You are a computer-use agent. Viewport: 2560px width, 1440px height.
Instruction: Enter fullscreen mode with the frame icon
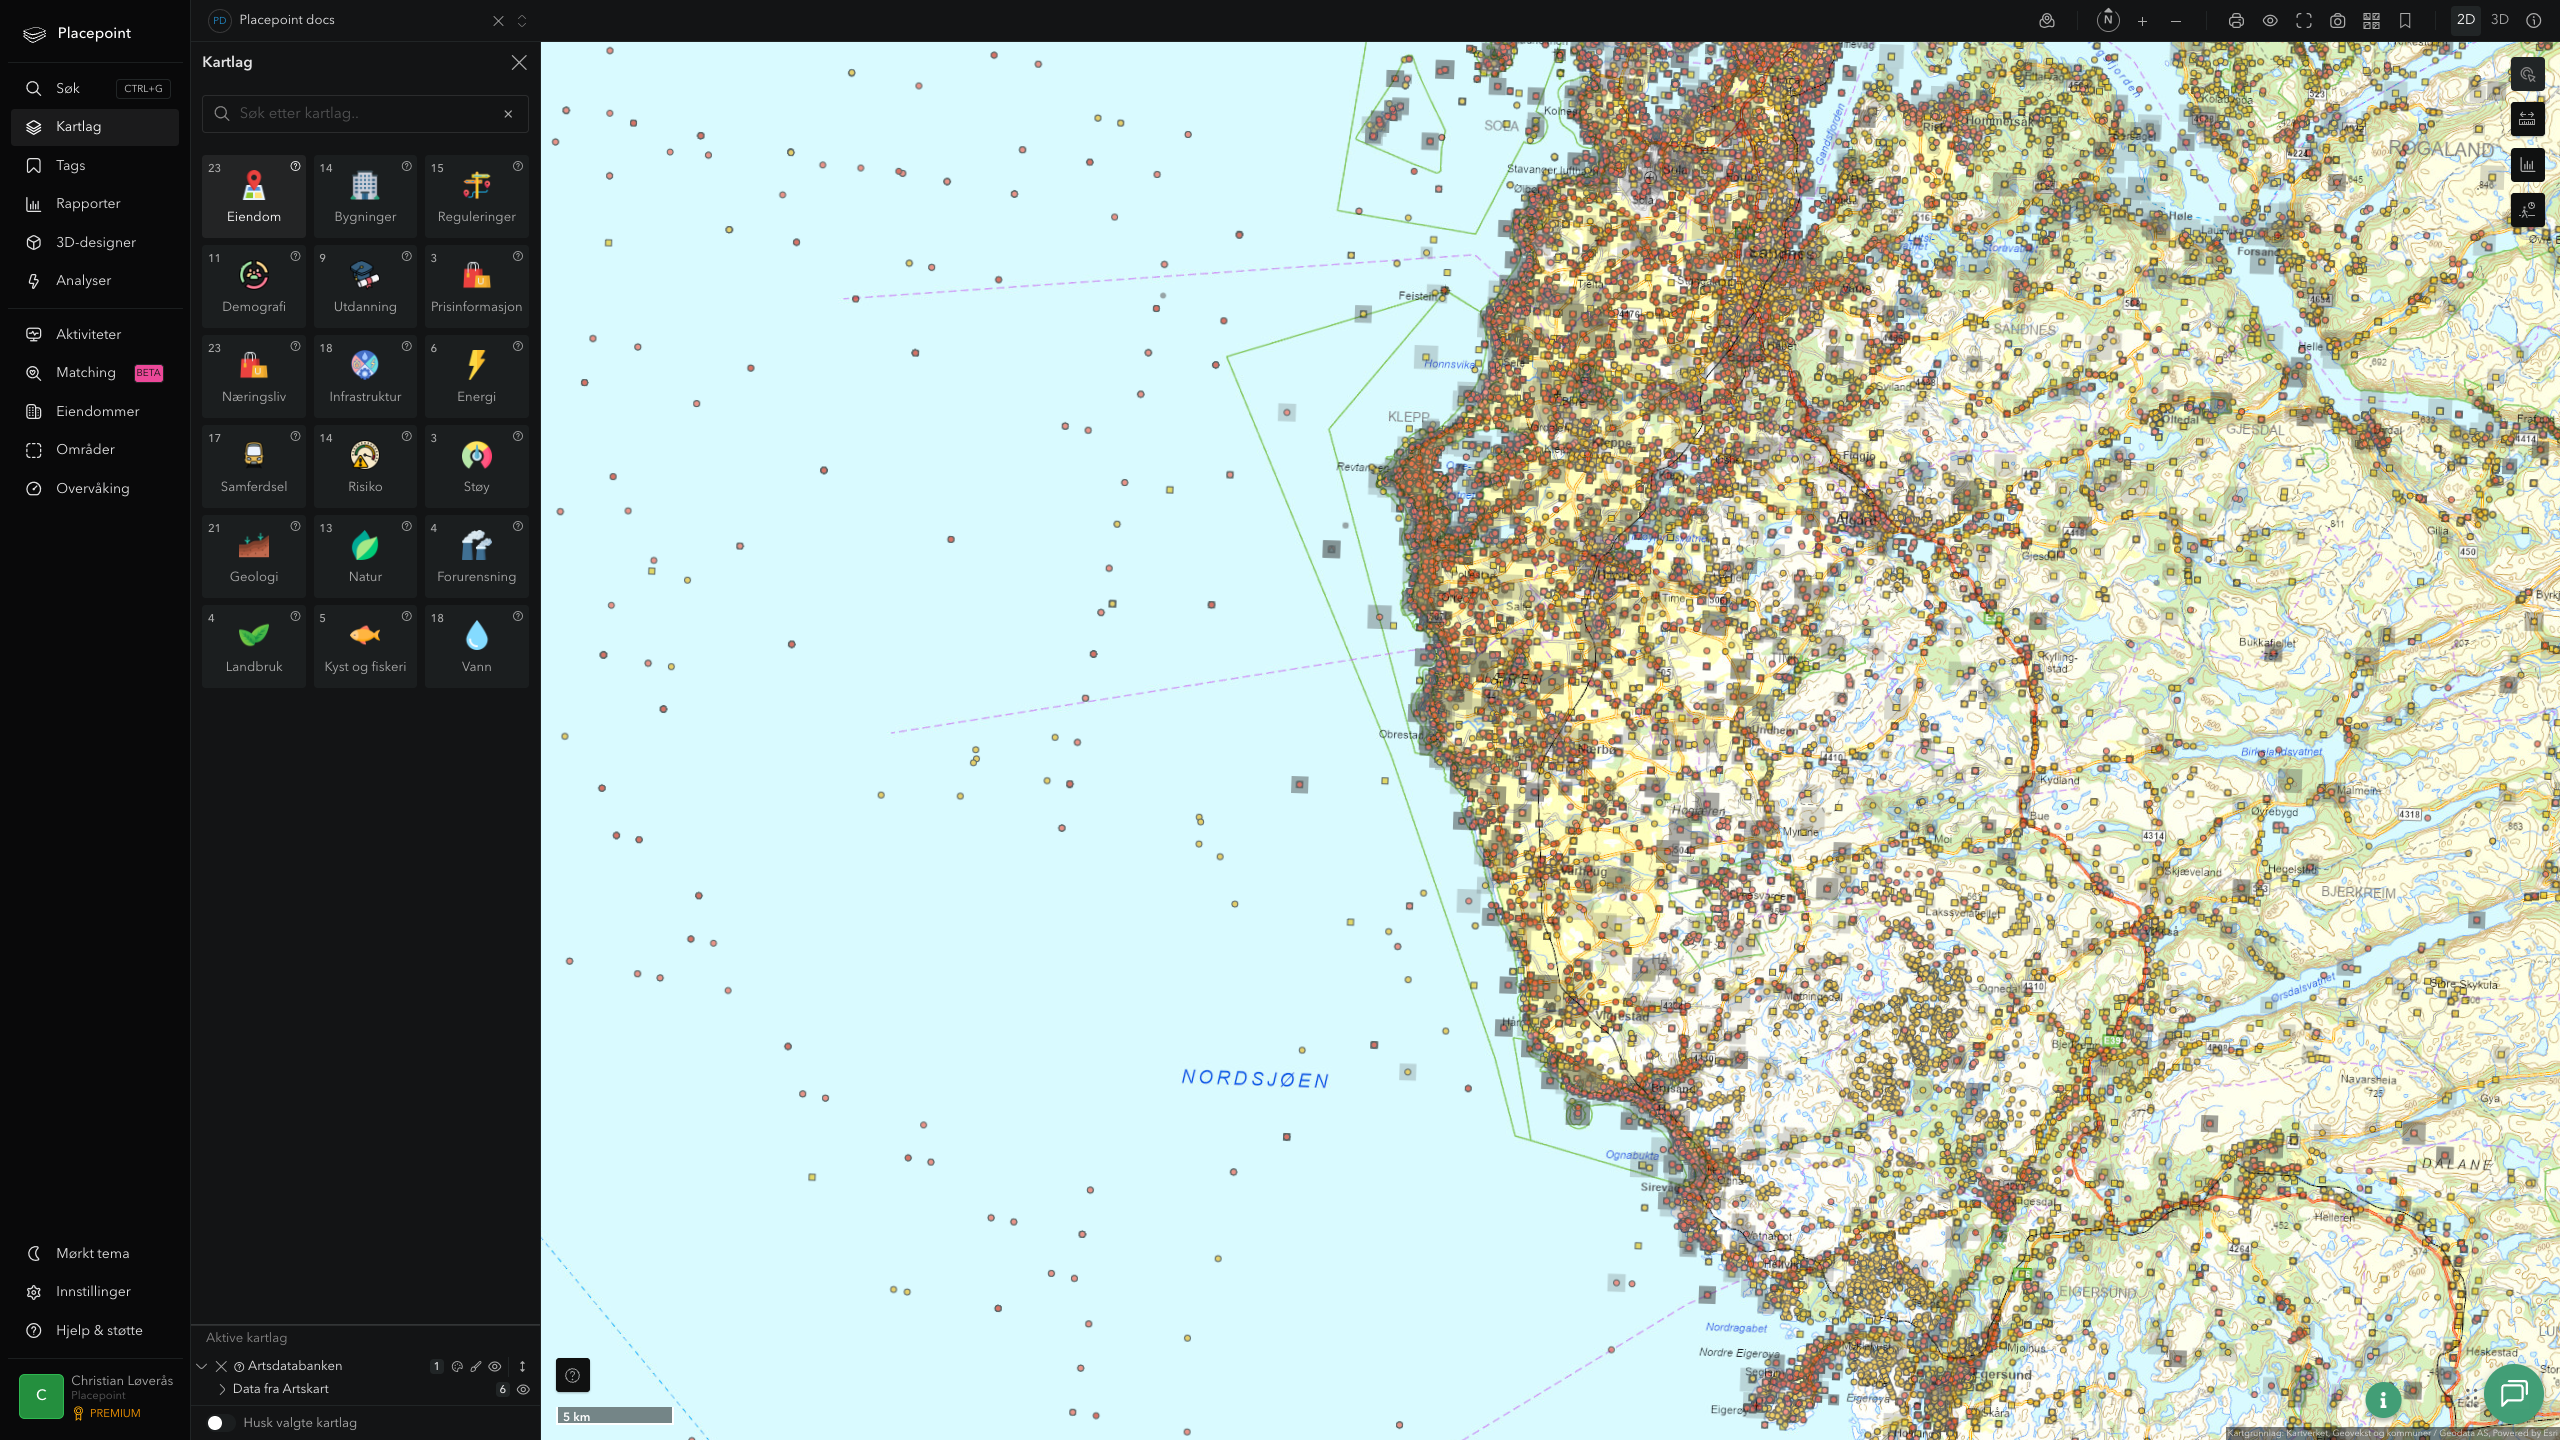2304,20
